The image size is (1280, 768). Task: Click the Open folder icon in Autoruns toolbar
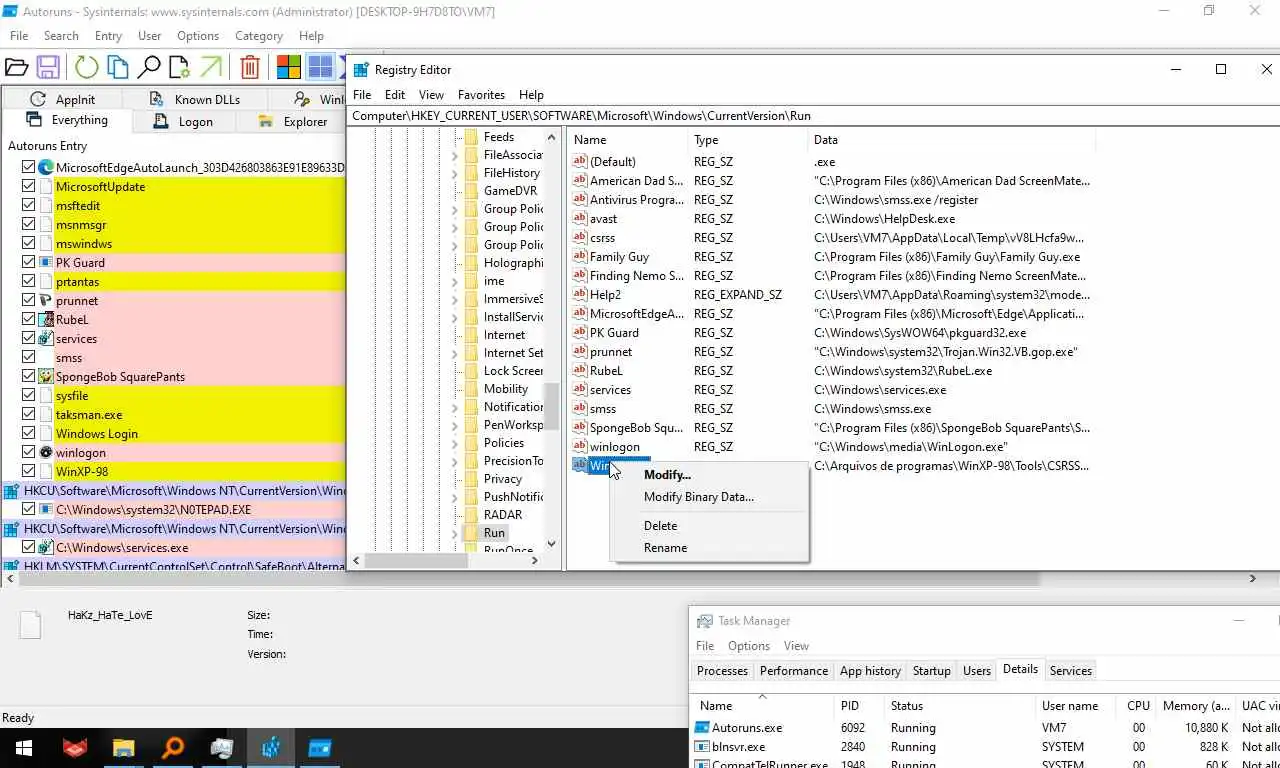coord(16,67)
